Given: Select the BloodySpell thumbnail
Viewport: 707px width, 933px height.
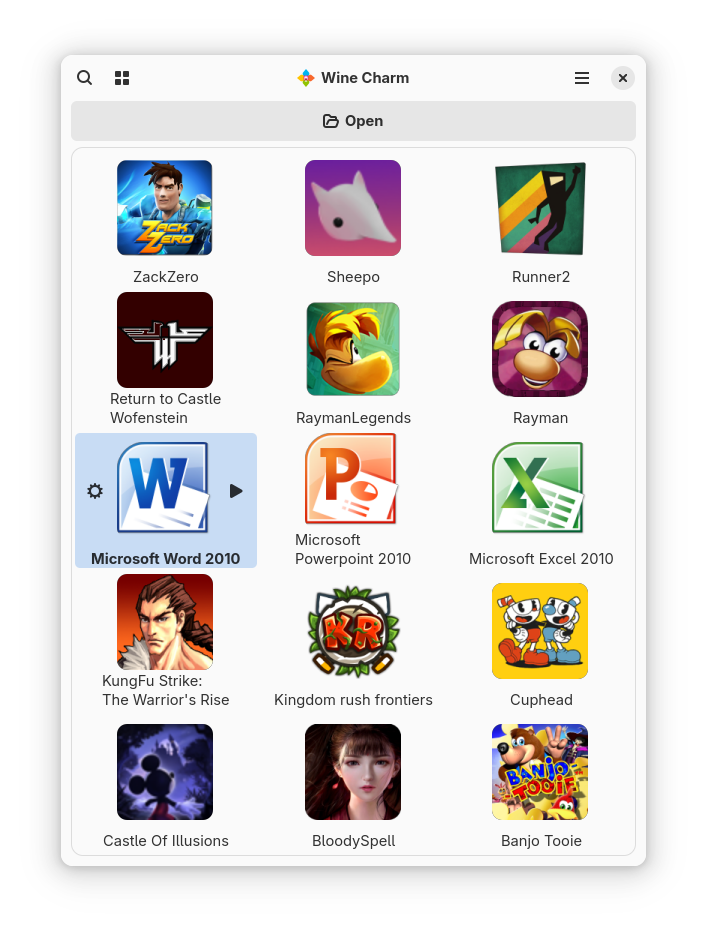Looking at the screenshot, I should [x=353, y=772].
